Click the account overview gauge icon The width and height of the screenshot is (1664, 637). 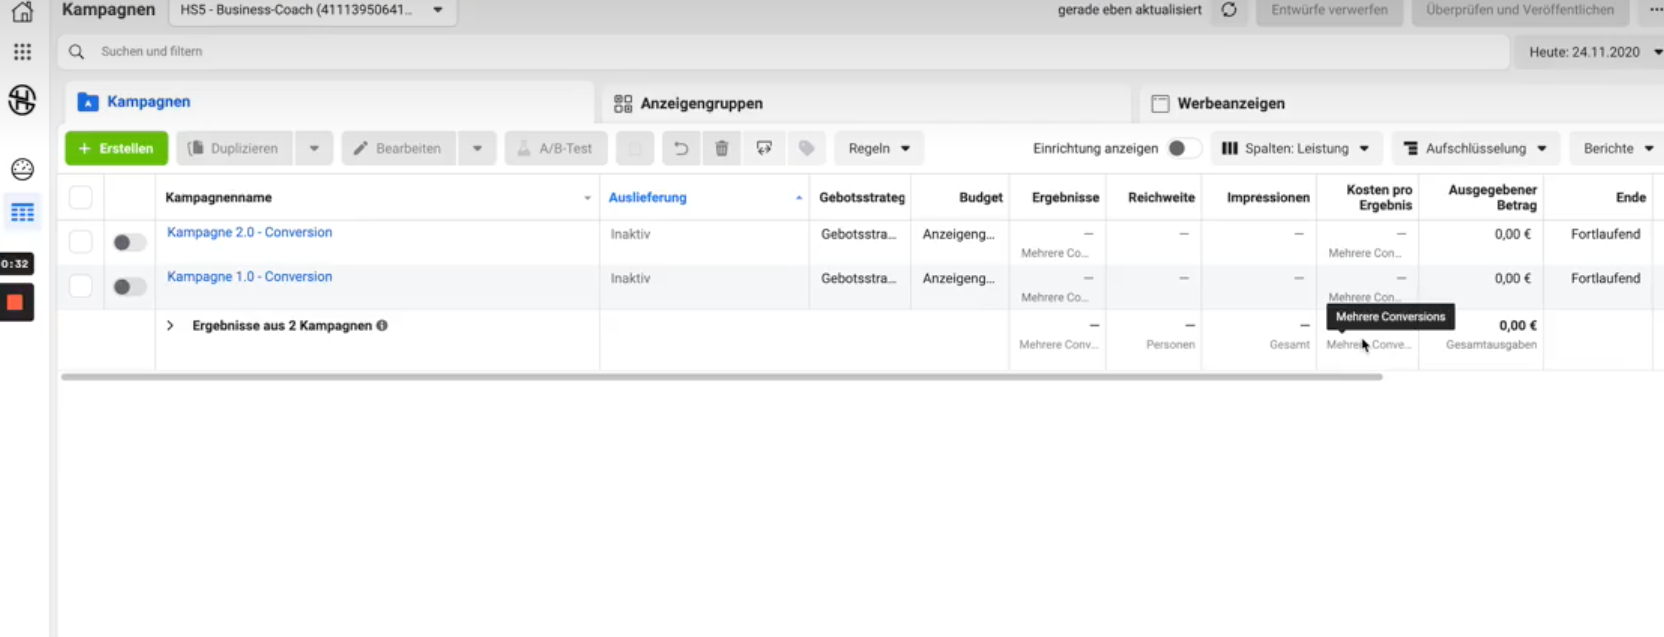[x=22, y=169]
